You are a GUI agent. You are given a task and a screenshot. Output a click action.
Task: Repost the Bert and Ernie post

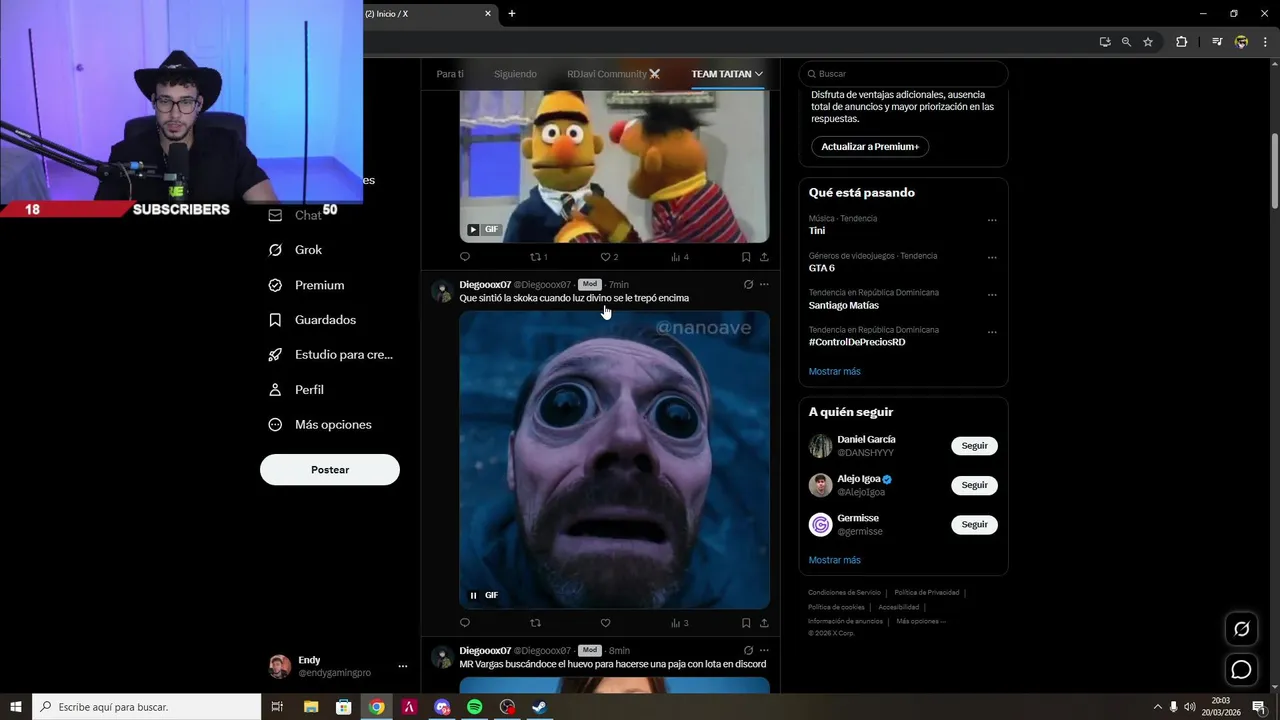[538, 257]
